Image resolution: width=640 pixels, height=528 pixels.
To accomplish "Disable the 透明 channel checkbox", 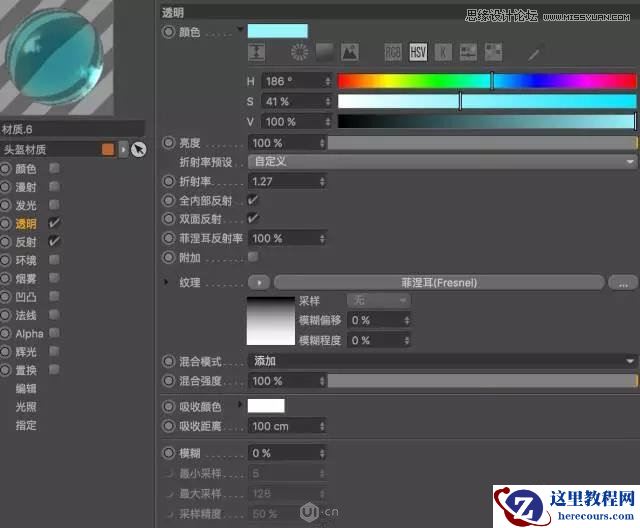I will pos(54,223).
